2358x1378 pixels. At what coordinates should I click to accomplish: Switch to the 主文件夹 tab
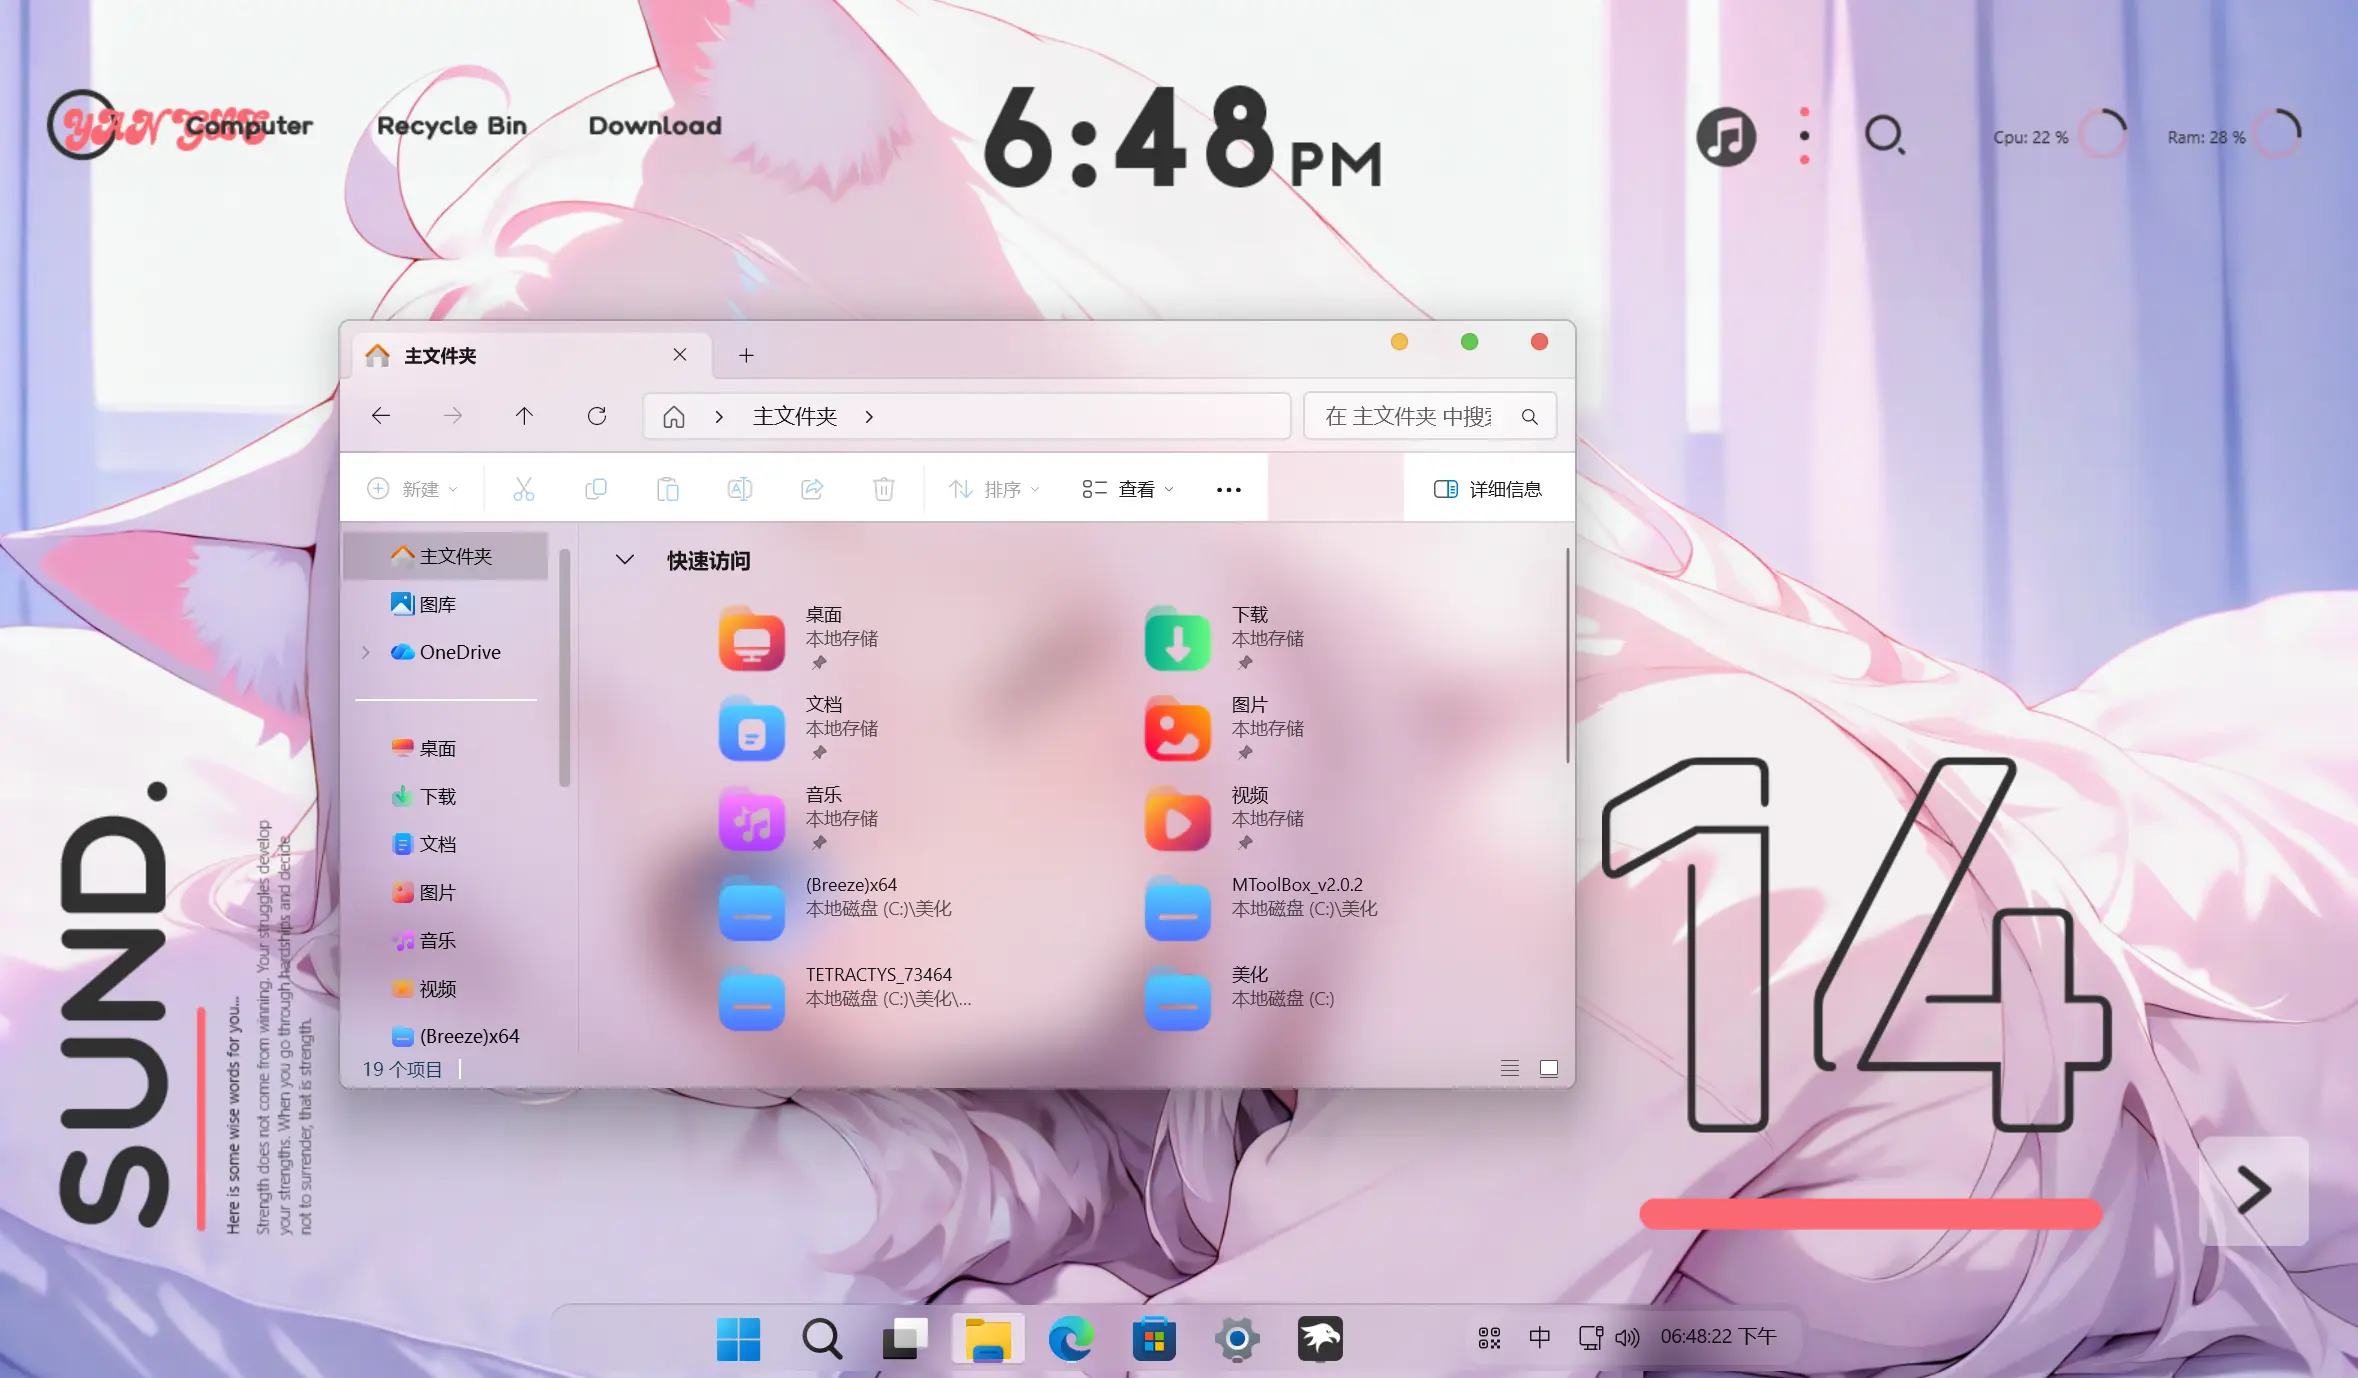440,355
